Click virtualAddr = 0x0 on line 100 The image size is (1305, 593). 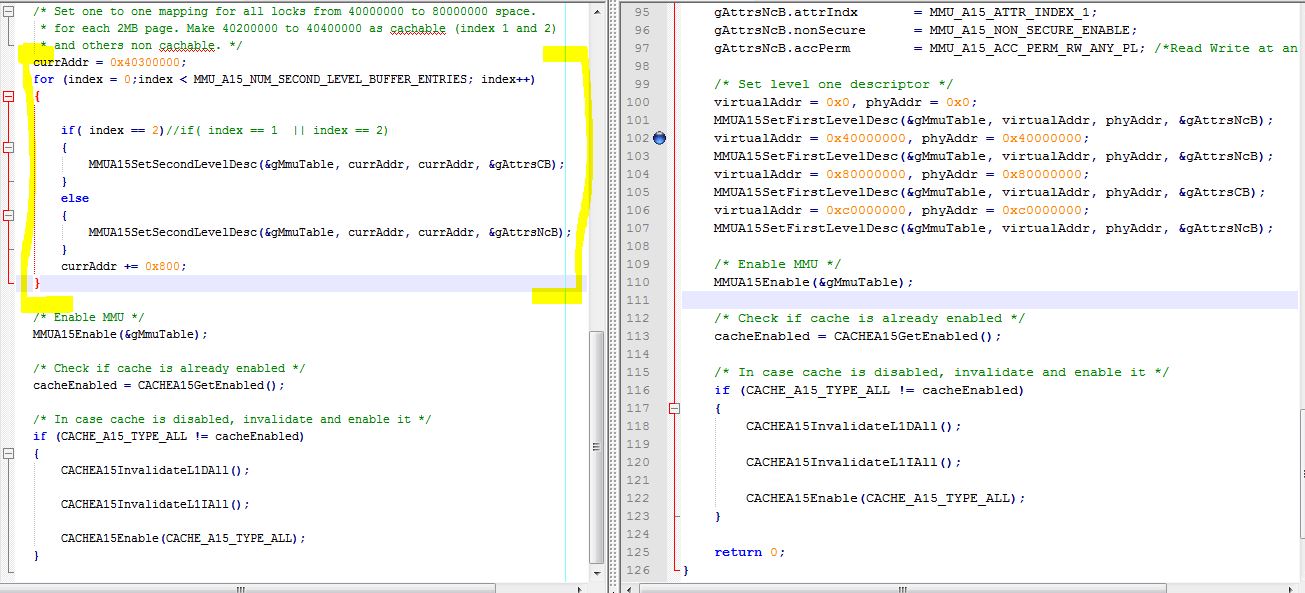[x=845, y=102]
